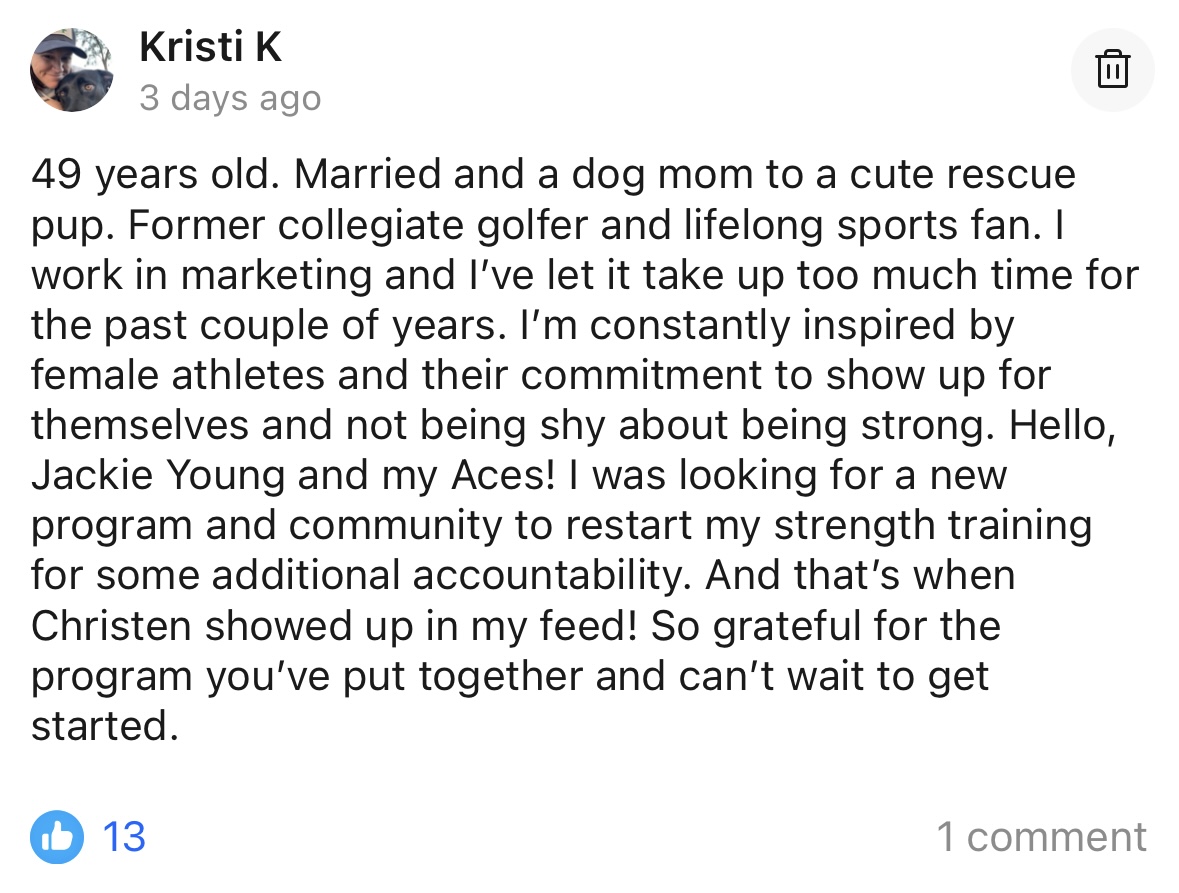This screenshot has width=1179, height=893.
Task: Open the Kristi K author name
Action: (210, 46)
